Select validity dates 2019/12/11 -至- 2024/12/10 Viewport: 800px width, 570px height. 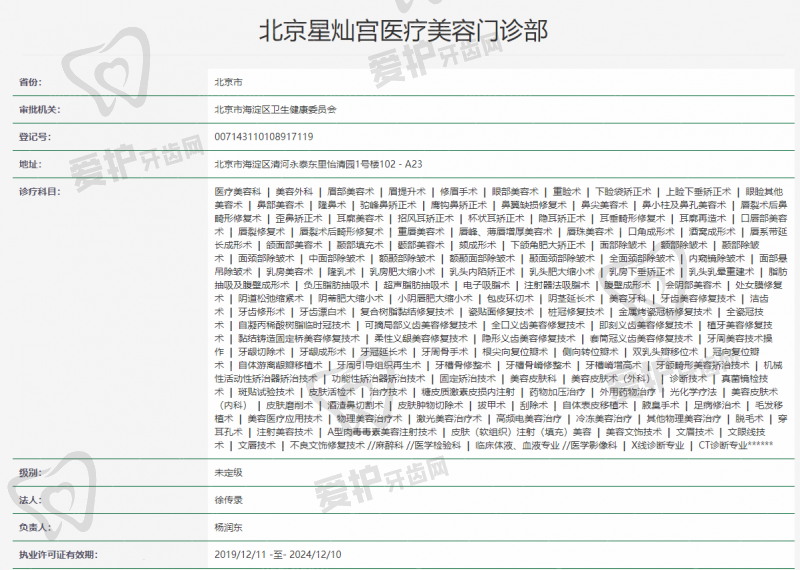coord(278,552)
